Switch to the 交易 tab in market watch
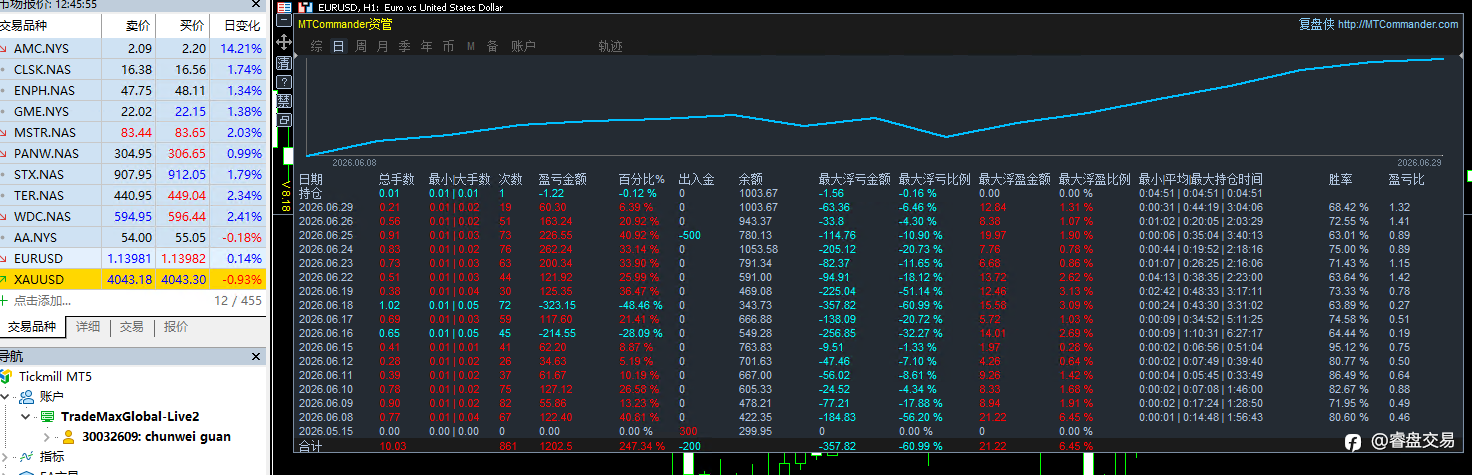 (131, 326)
